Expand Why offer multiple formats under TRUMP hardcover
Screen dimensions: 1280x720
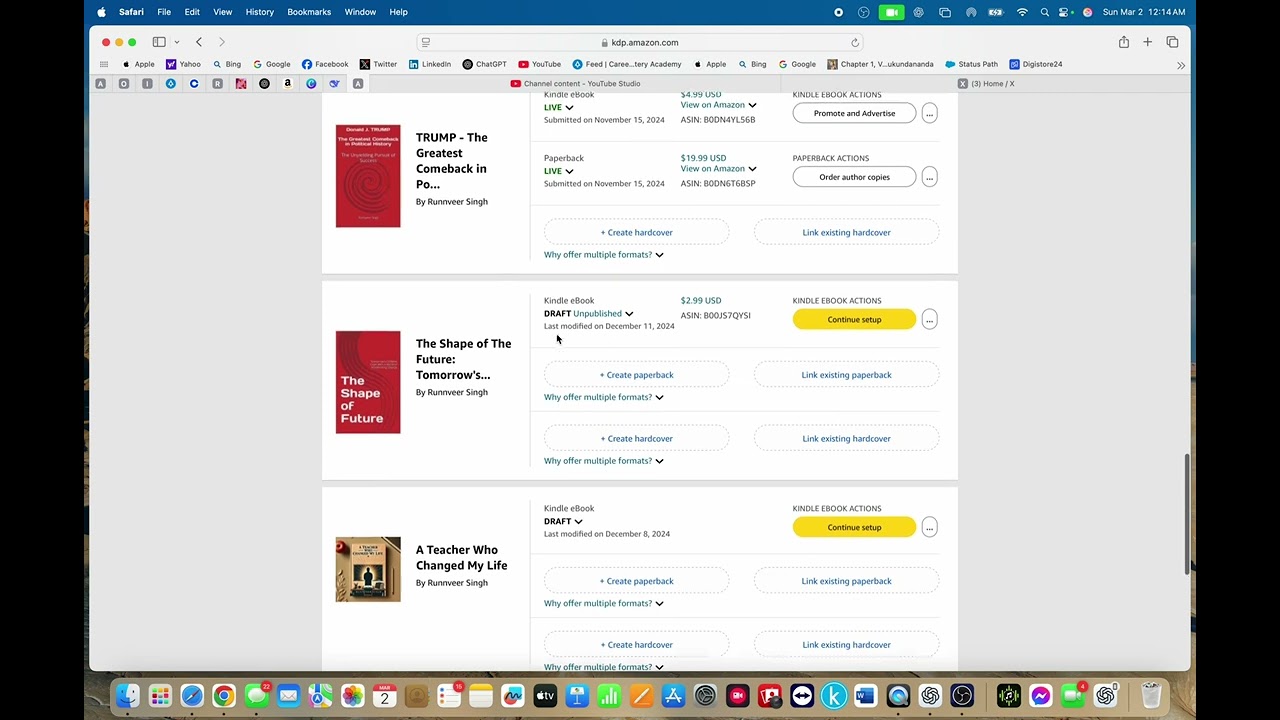tap(603, 254)
